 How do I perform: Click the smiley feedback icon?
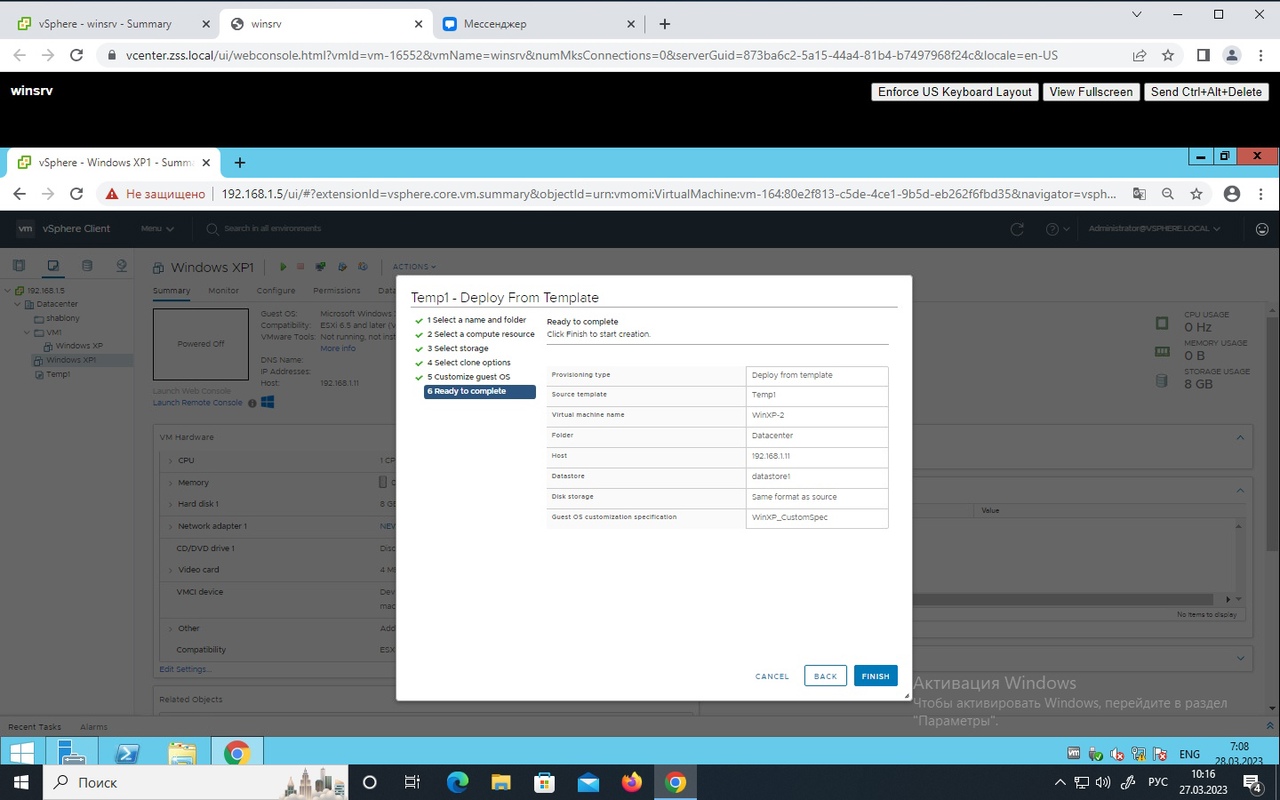pos(1261,229)
